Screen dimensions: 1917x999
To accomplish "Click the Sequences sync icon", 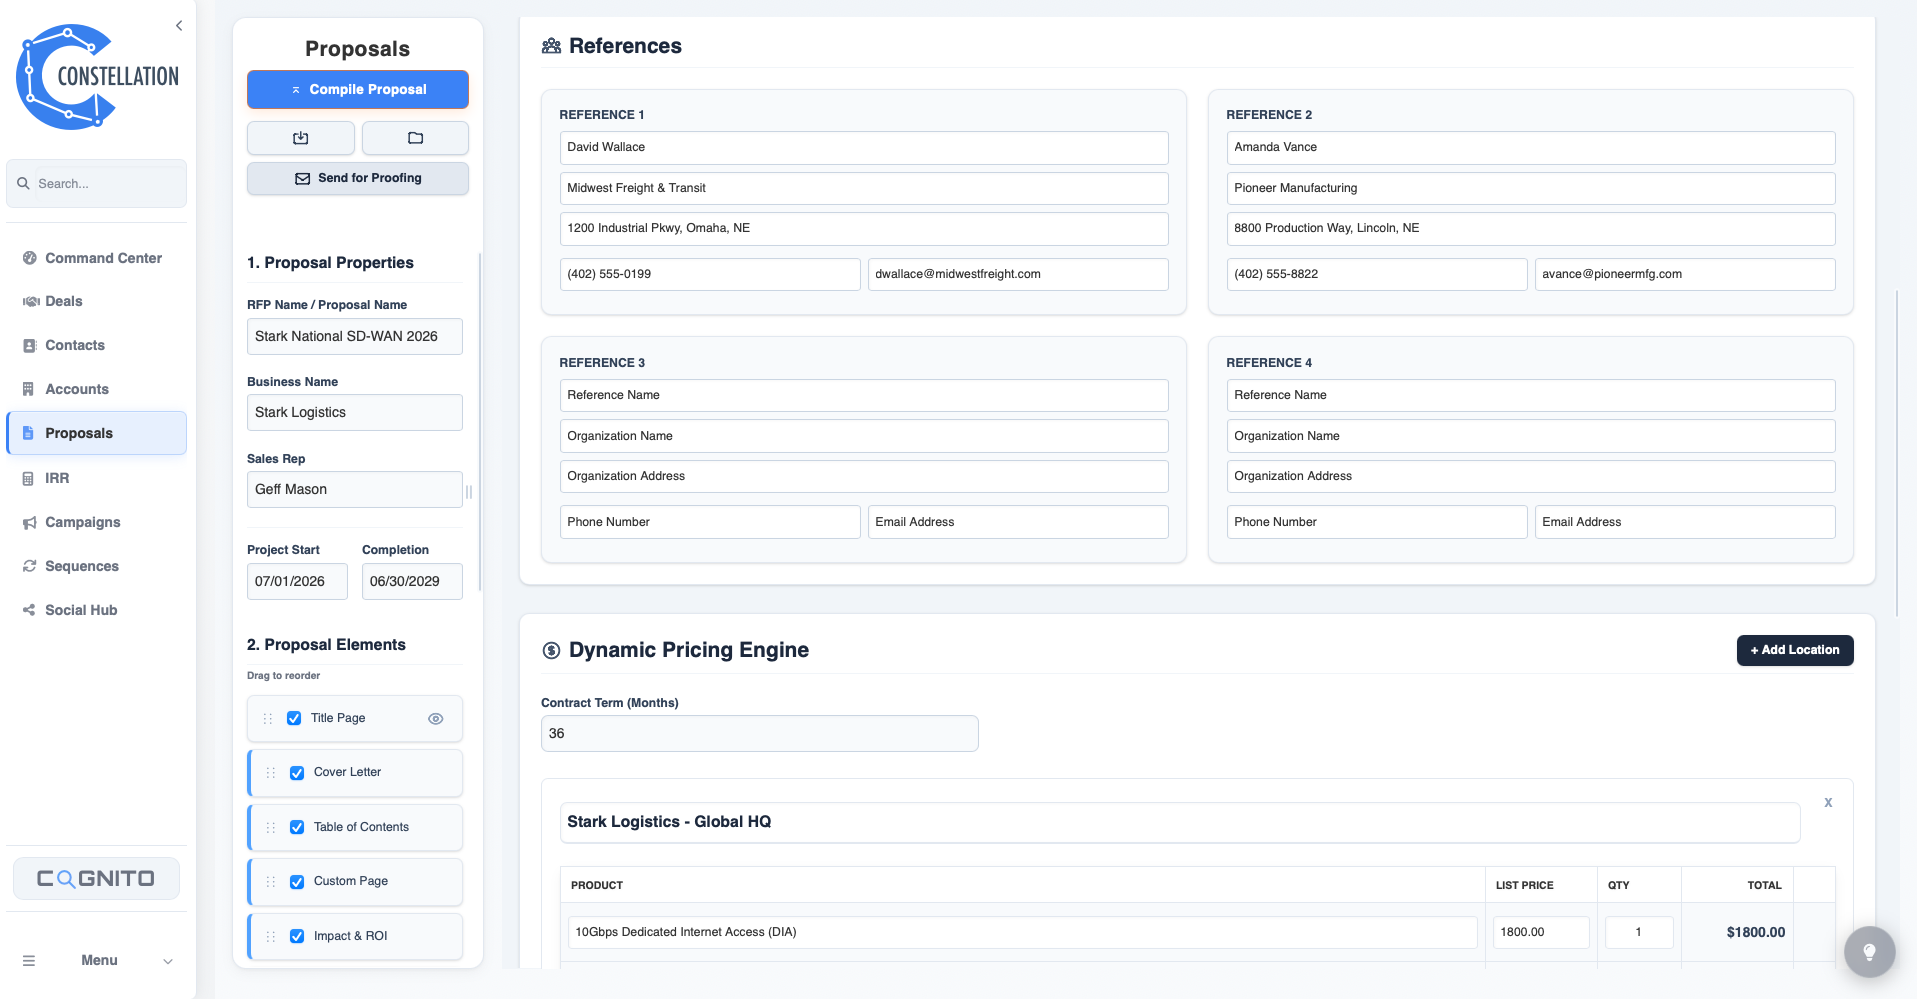I will [x=29, y=566].
